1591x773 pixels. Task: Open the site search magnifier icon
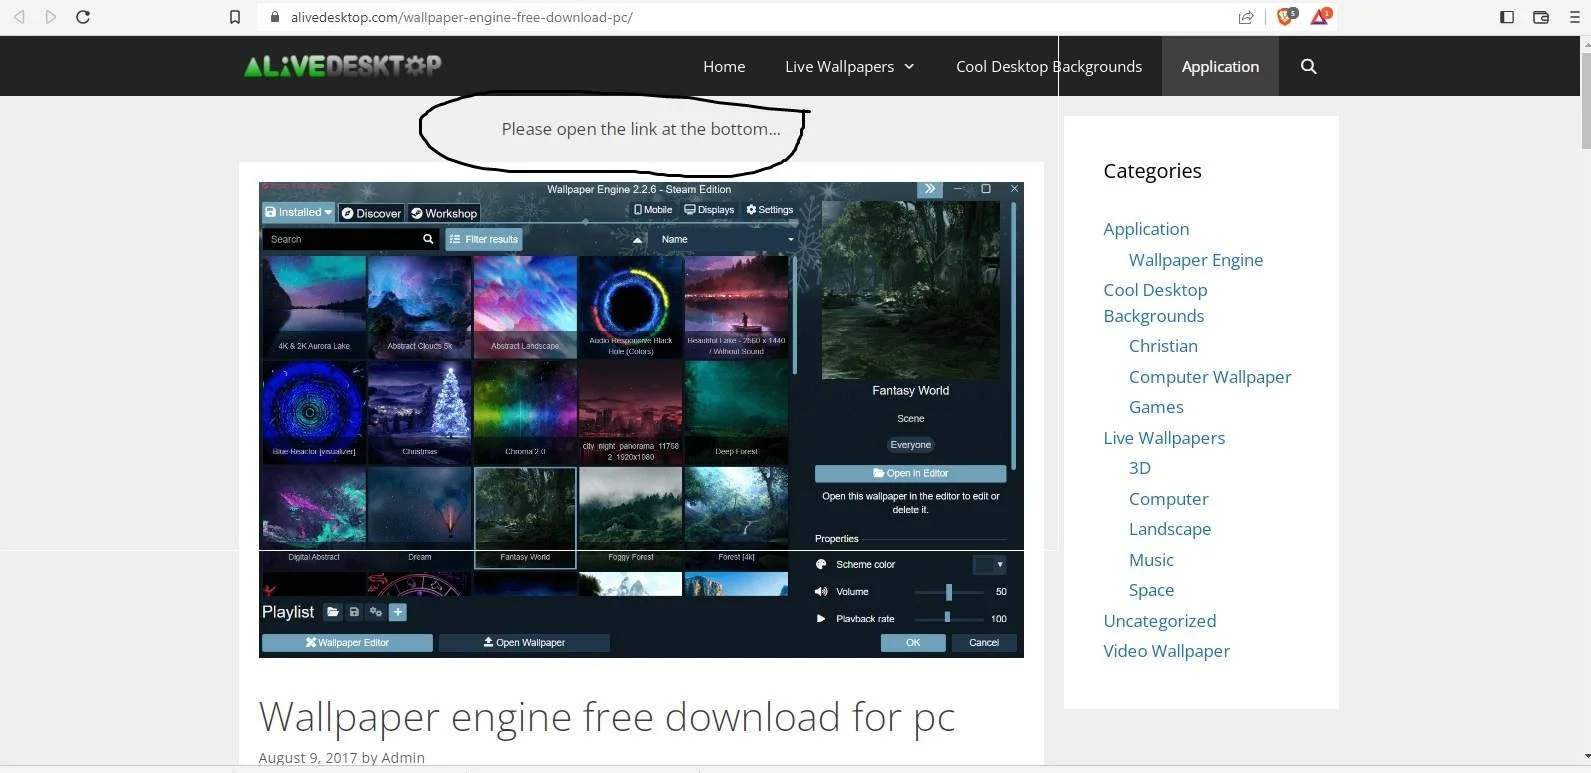pyautogui.click(x=1308, y=66)
